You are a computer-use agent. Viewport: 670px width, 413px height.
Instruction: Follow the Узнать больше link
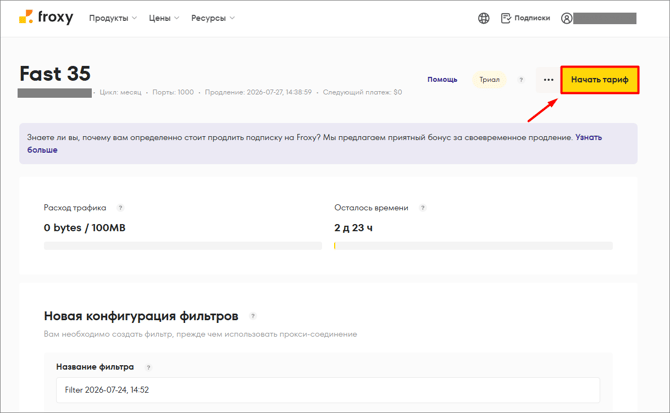[588, 138]
